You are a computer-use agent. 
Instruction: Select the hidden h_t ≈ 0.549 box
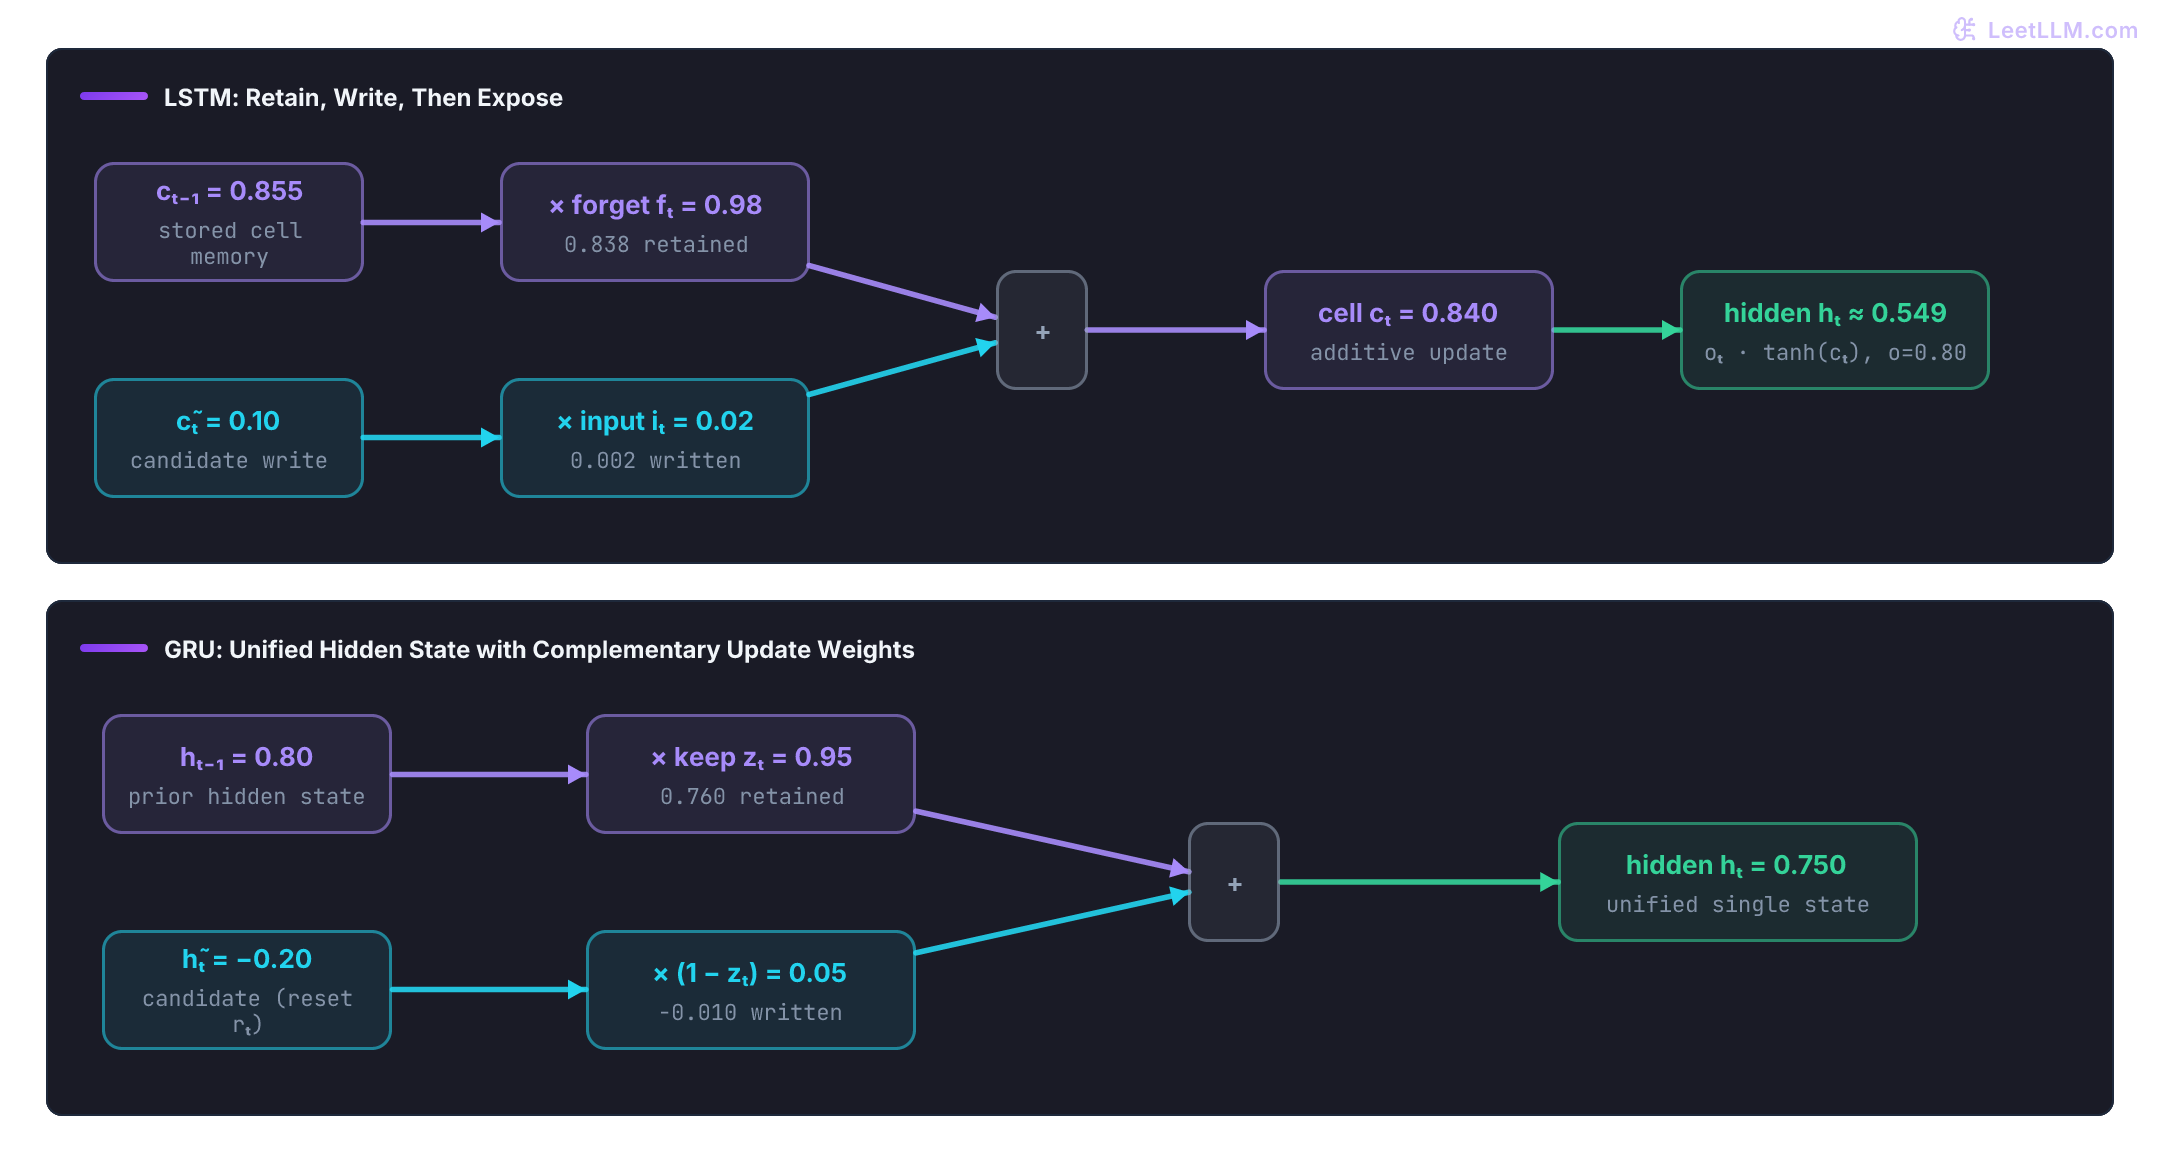pos(1834,330)
